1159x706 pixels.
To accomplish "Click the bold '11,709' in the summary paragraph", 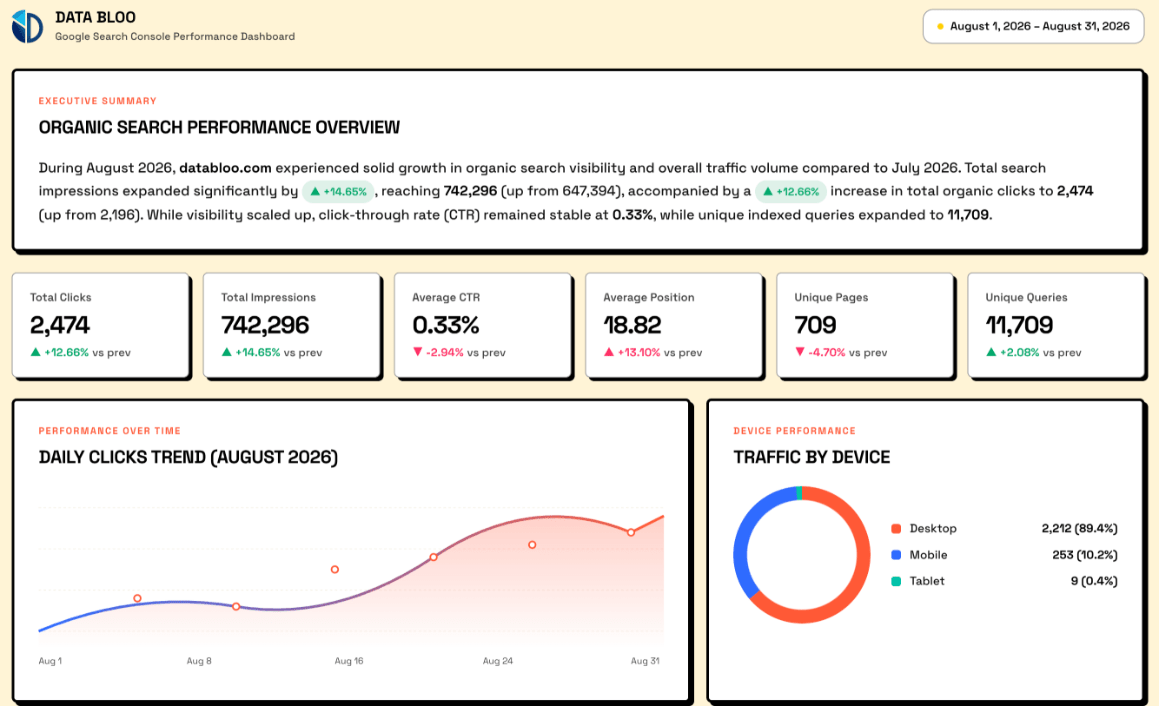I will pyautogui.click(x=968, y=215).
